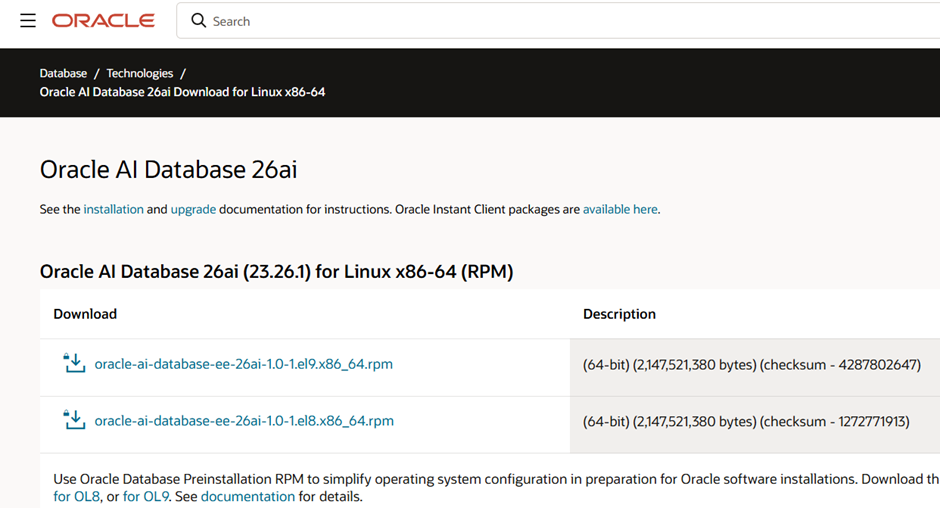Open the 'for OL9' preinstallation link
This screenshot has height=508, width=940.
click(x=146, y=496)
